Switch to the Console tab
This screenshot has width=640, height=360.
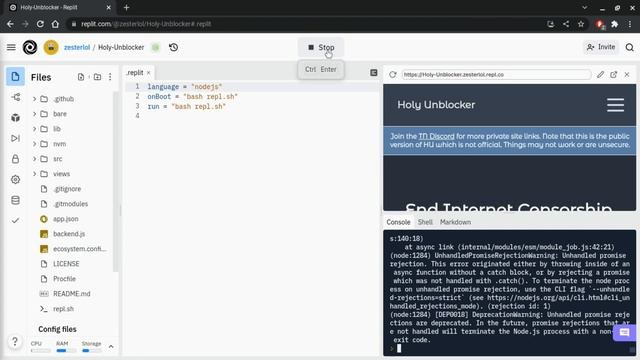[x=398, y=222]
